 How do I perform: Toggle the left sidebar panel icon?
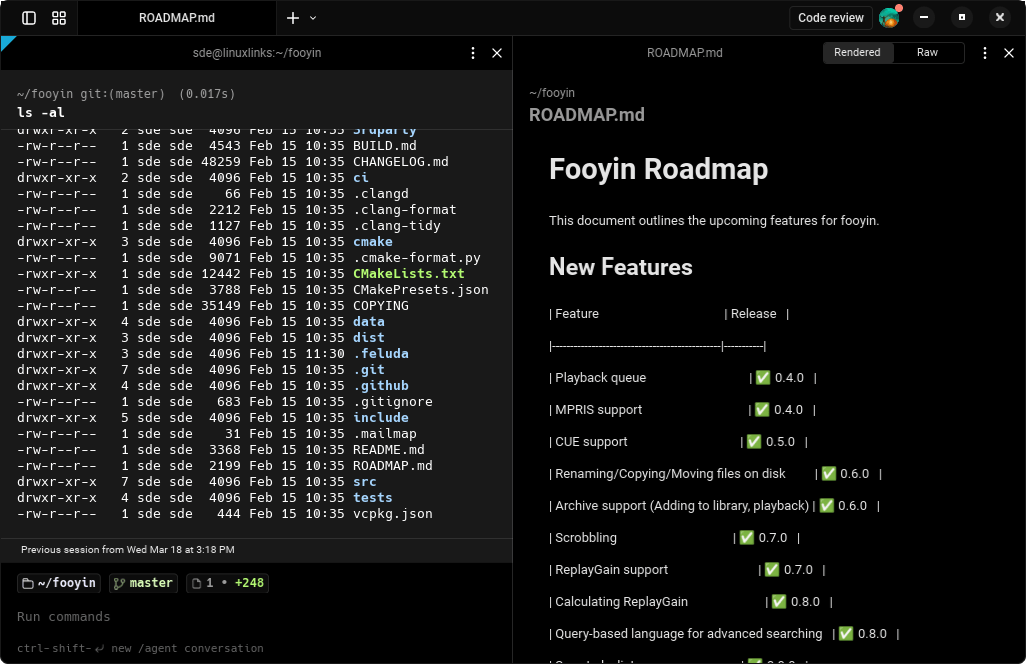pos(29,18)
